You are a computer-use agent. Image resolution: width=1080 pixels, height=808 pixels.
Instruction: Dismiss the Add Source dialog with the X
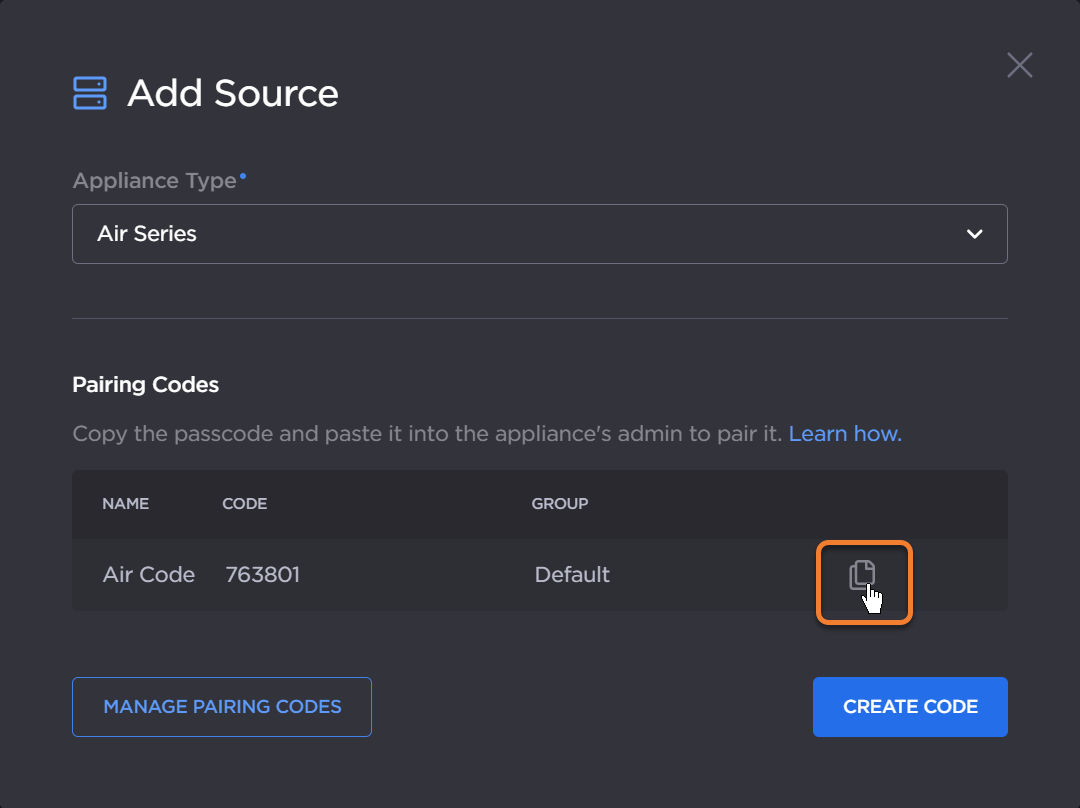[1019, 65]
